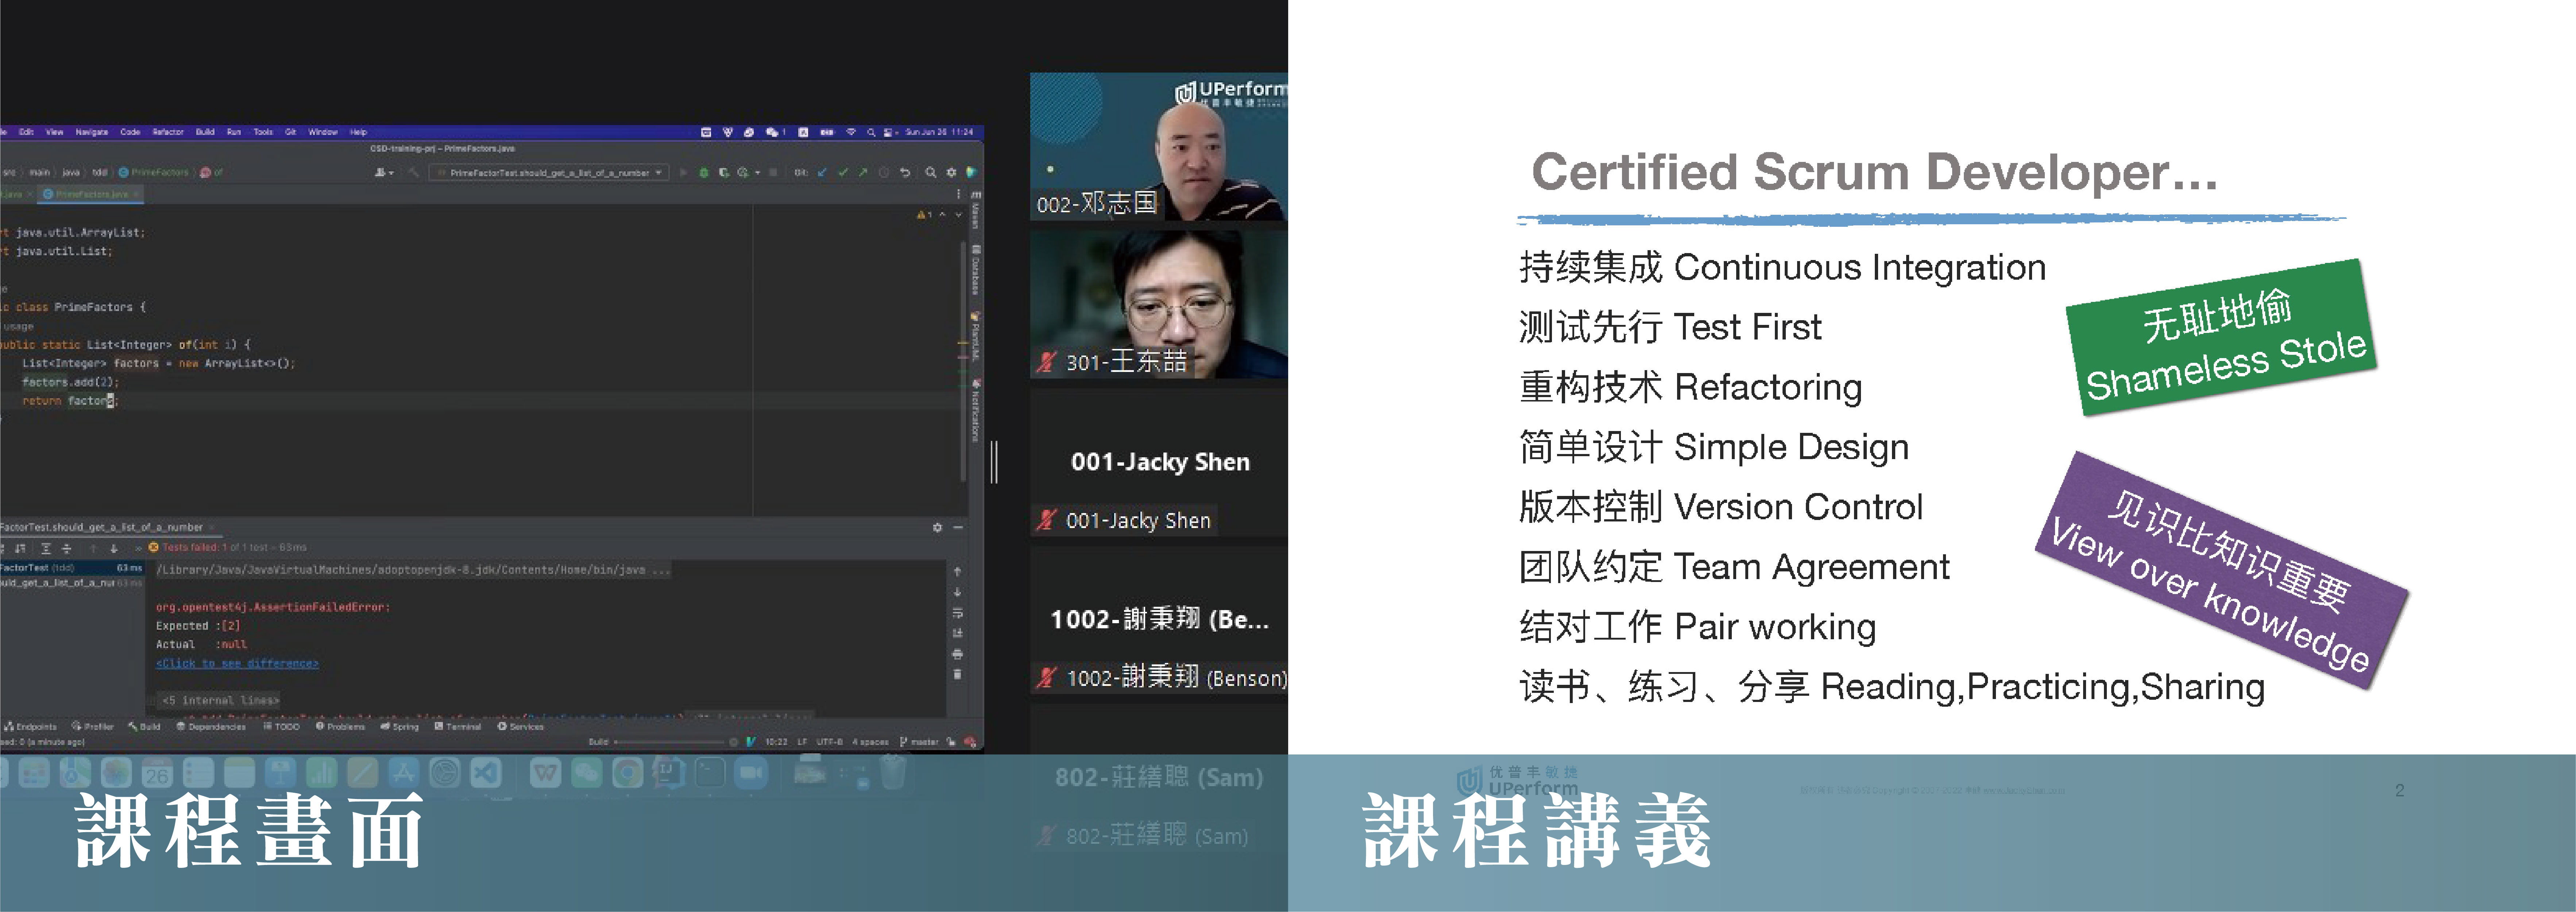Image resolution: width=2576 pixels, height=912 pixels.
Task: Open master Git branch selector
Action: (920, 742)
